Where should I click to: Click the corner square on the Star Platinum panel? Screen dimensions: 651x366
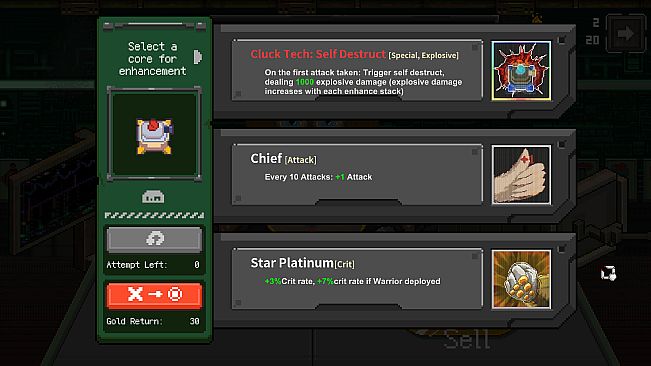tap(561, 249)
